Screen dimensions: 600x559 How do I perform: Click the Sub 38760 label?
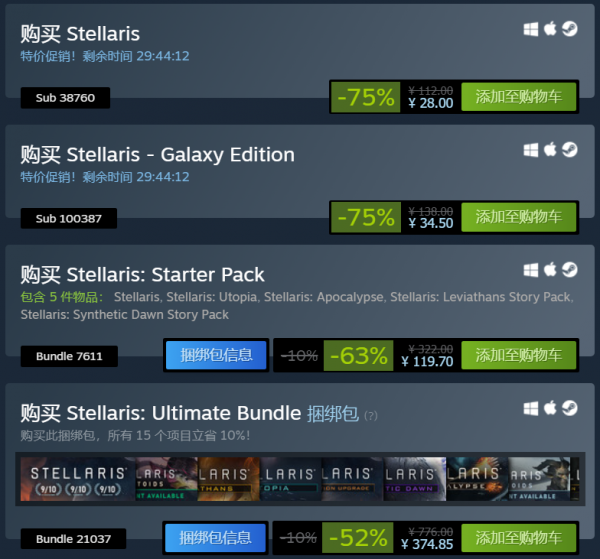[x=65, y=98]
